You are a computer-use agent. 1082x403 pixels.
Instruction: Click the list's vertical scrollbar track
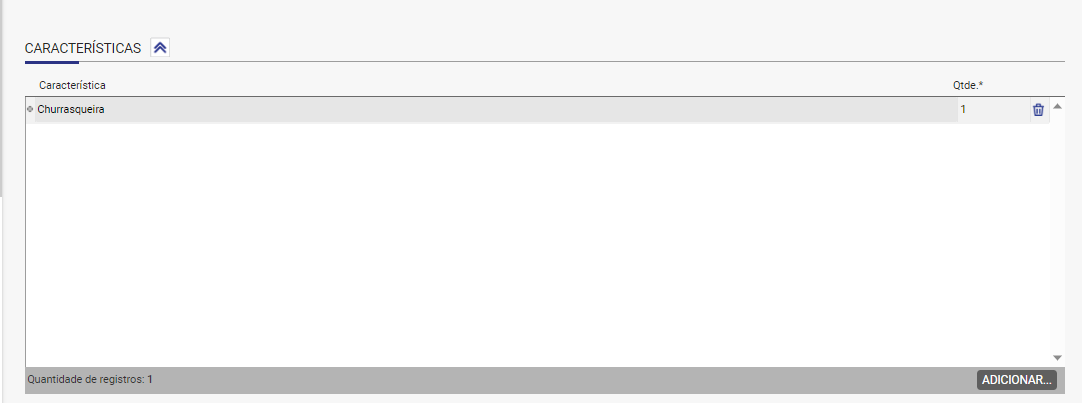1057,232
